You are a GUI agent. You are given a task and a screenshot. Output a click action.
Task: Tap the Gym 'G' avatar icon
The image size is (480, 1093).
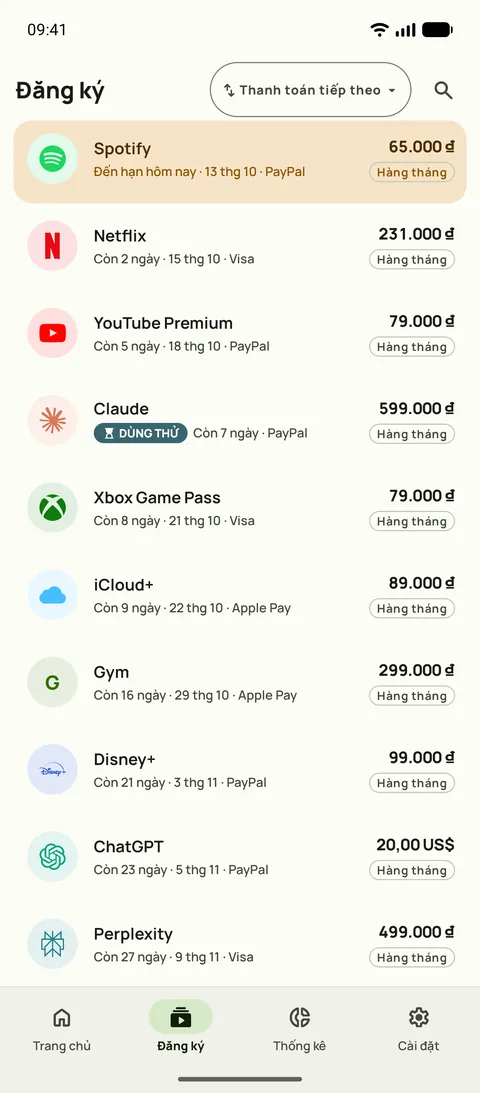52,682
